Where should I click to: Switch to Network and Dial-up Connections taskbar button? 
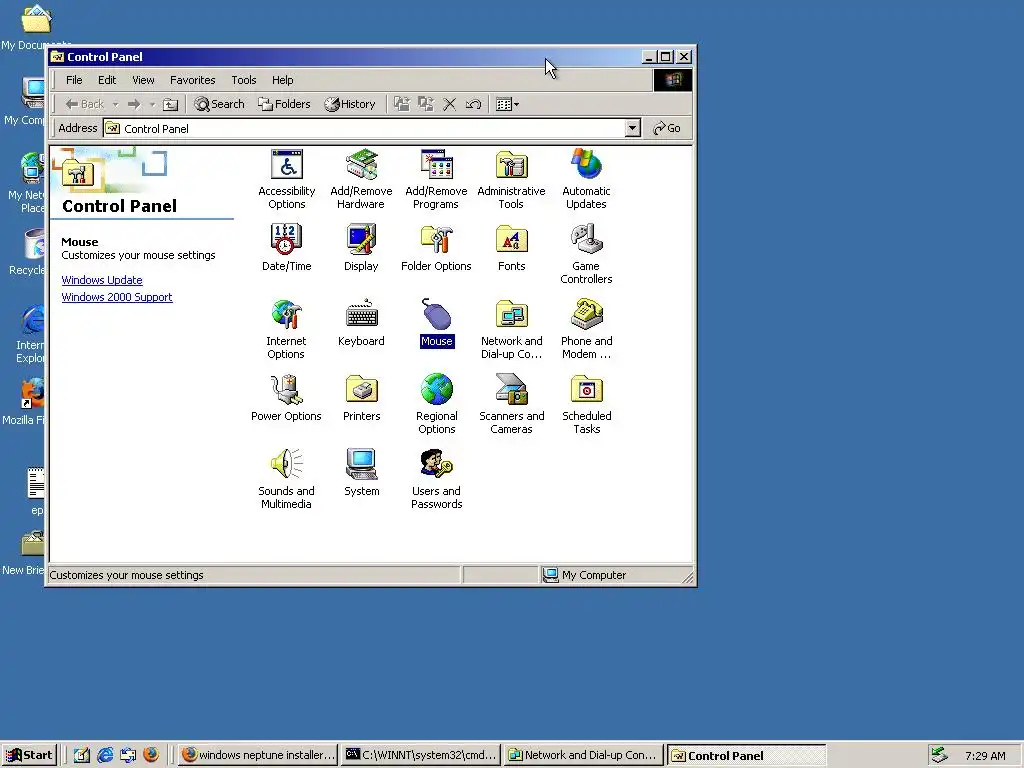584,755
